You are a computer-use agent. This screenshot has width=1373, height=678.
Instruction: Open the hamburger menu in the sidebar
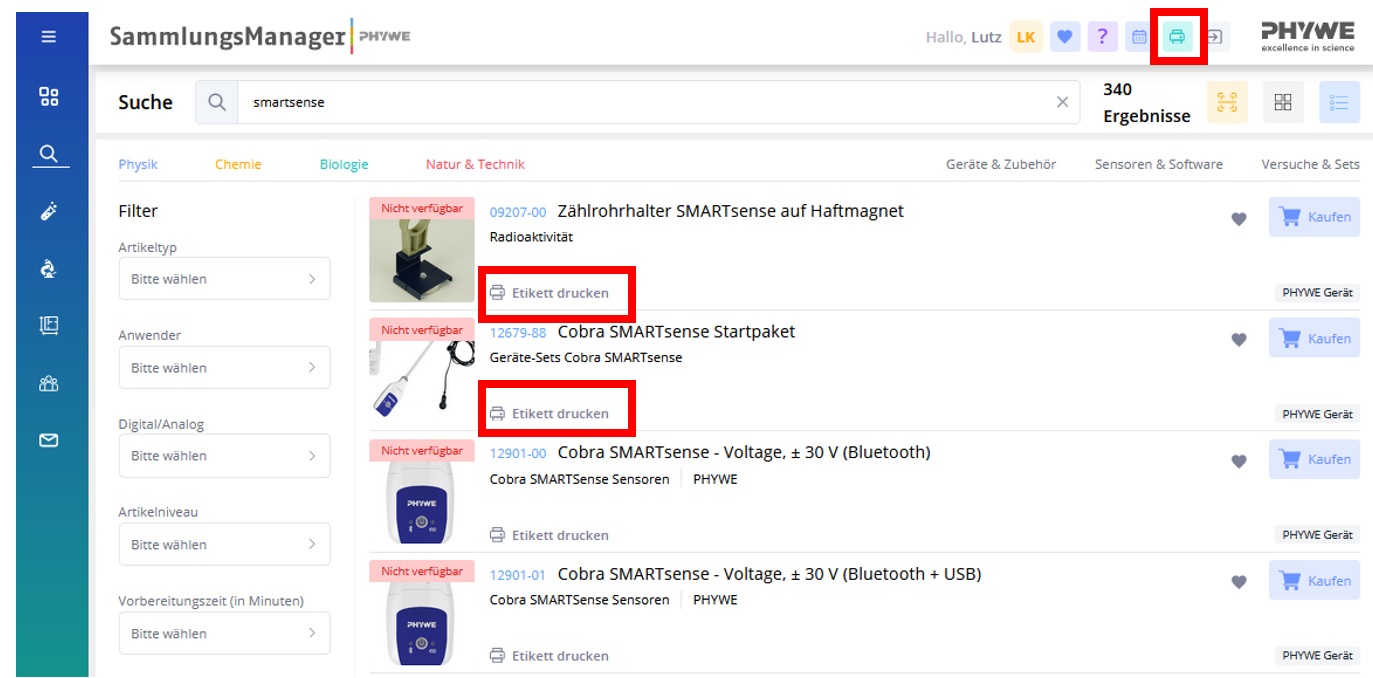click(x=48, y=37)
